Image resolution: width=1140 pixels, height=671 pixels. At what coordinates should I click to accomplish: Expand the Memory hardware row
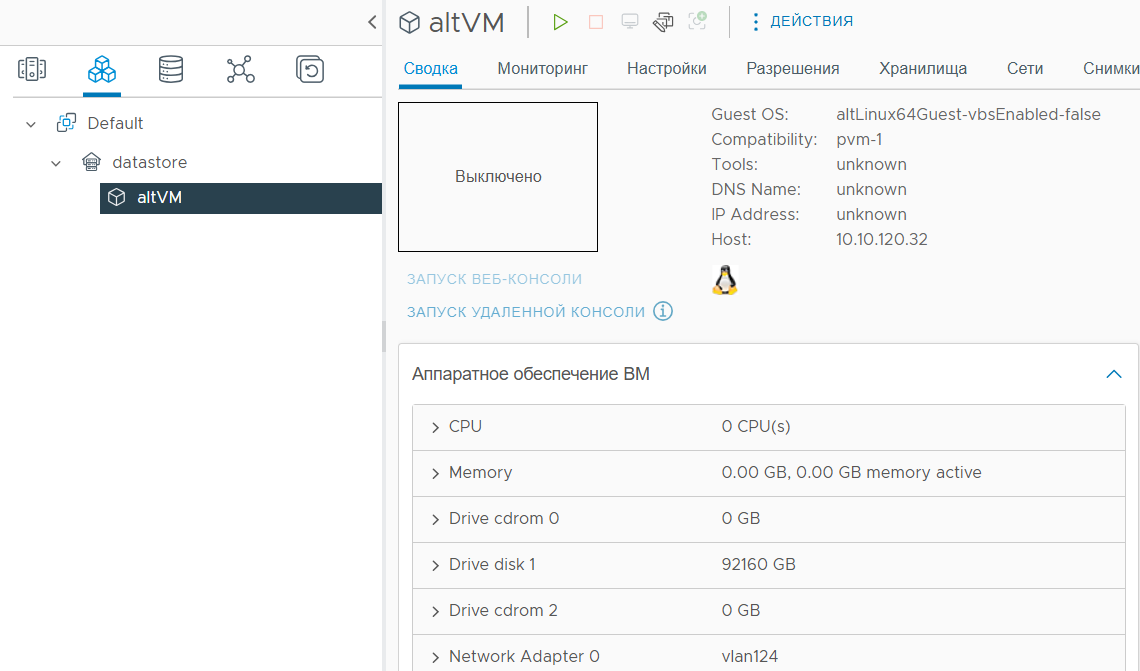pos(435,473)
